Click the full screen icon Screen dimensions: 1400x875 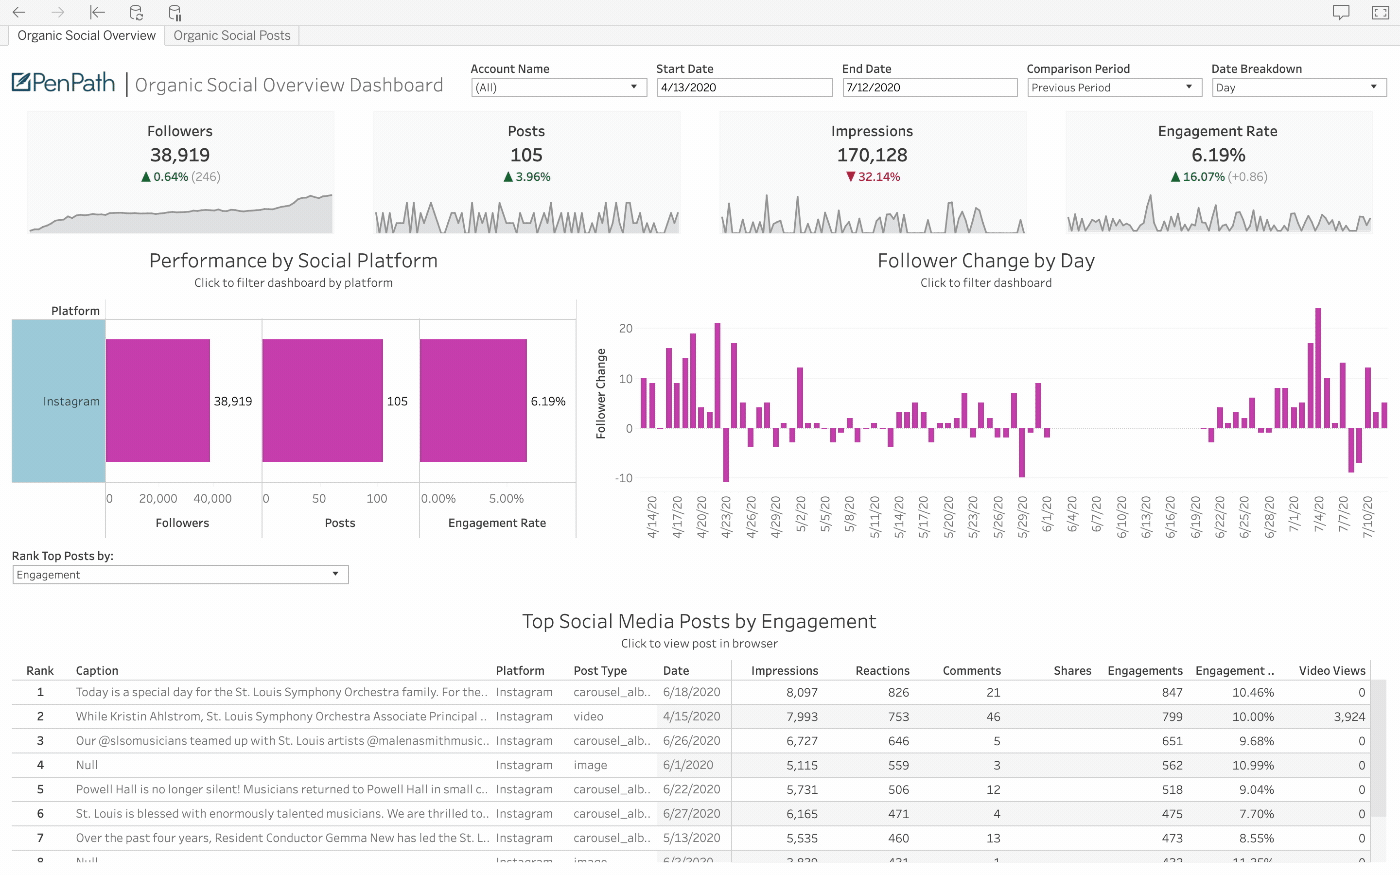coord(1380,13)
